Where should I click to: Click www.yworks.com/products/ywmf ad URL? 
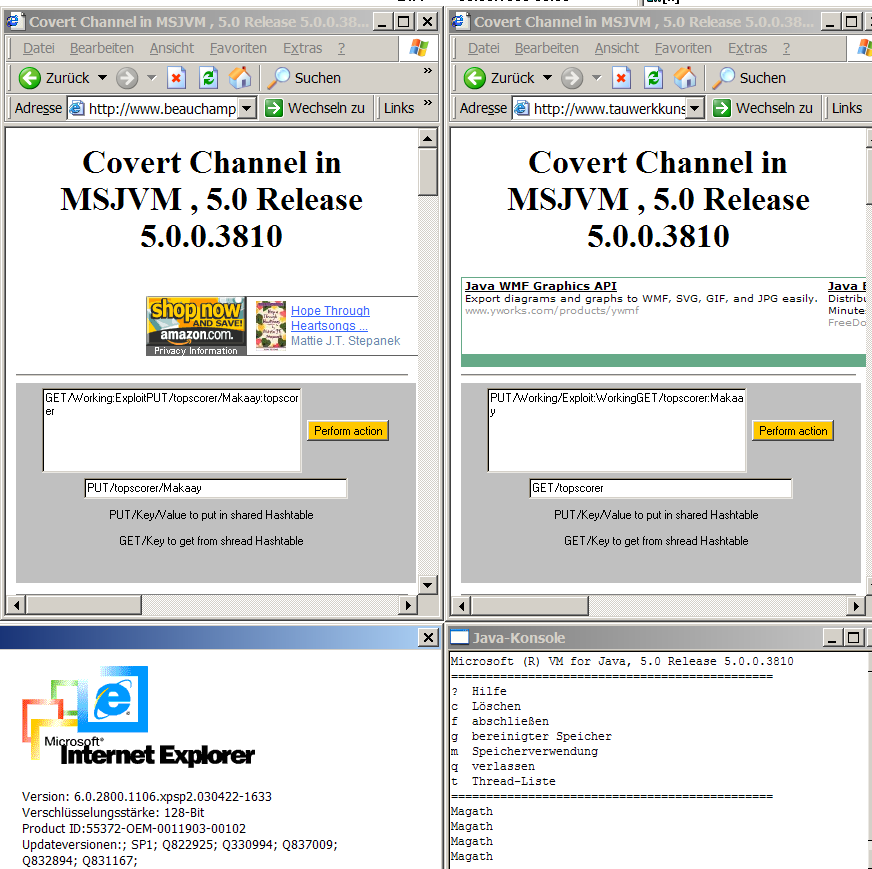click(552, 311)
